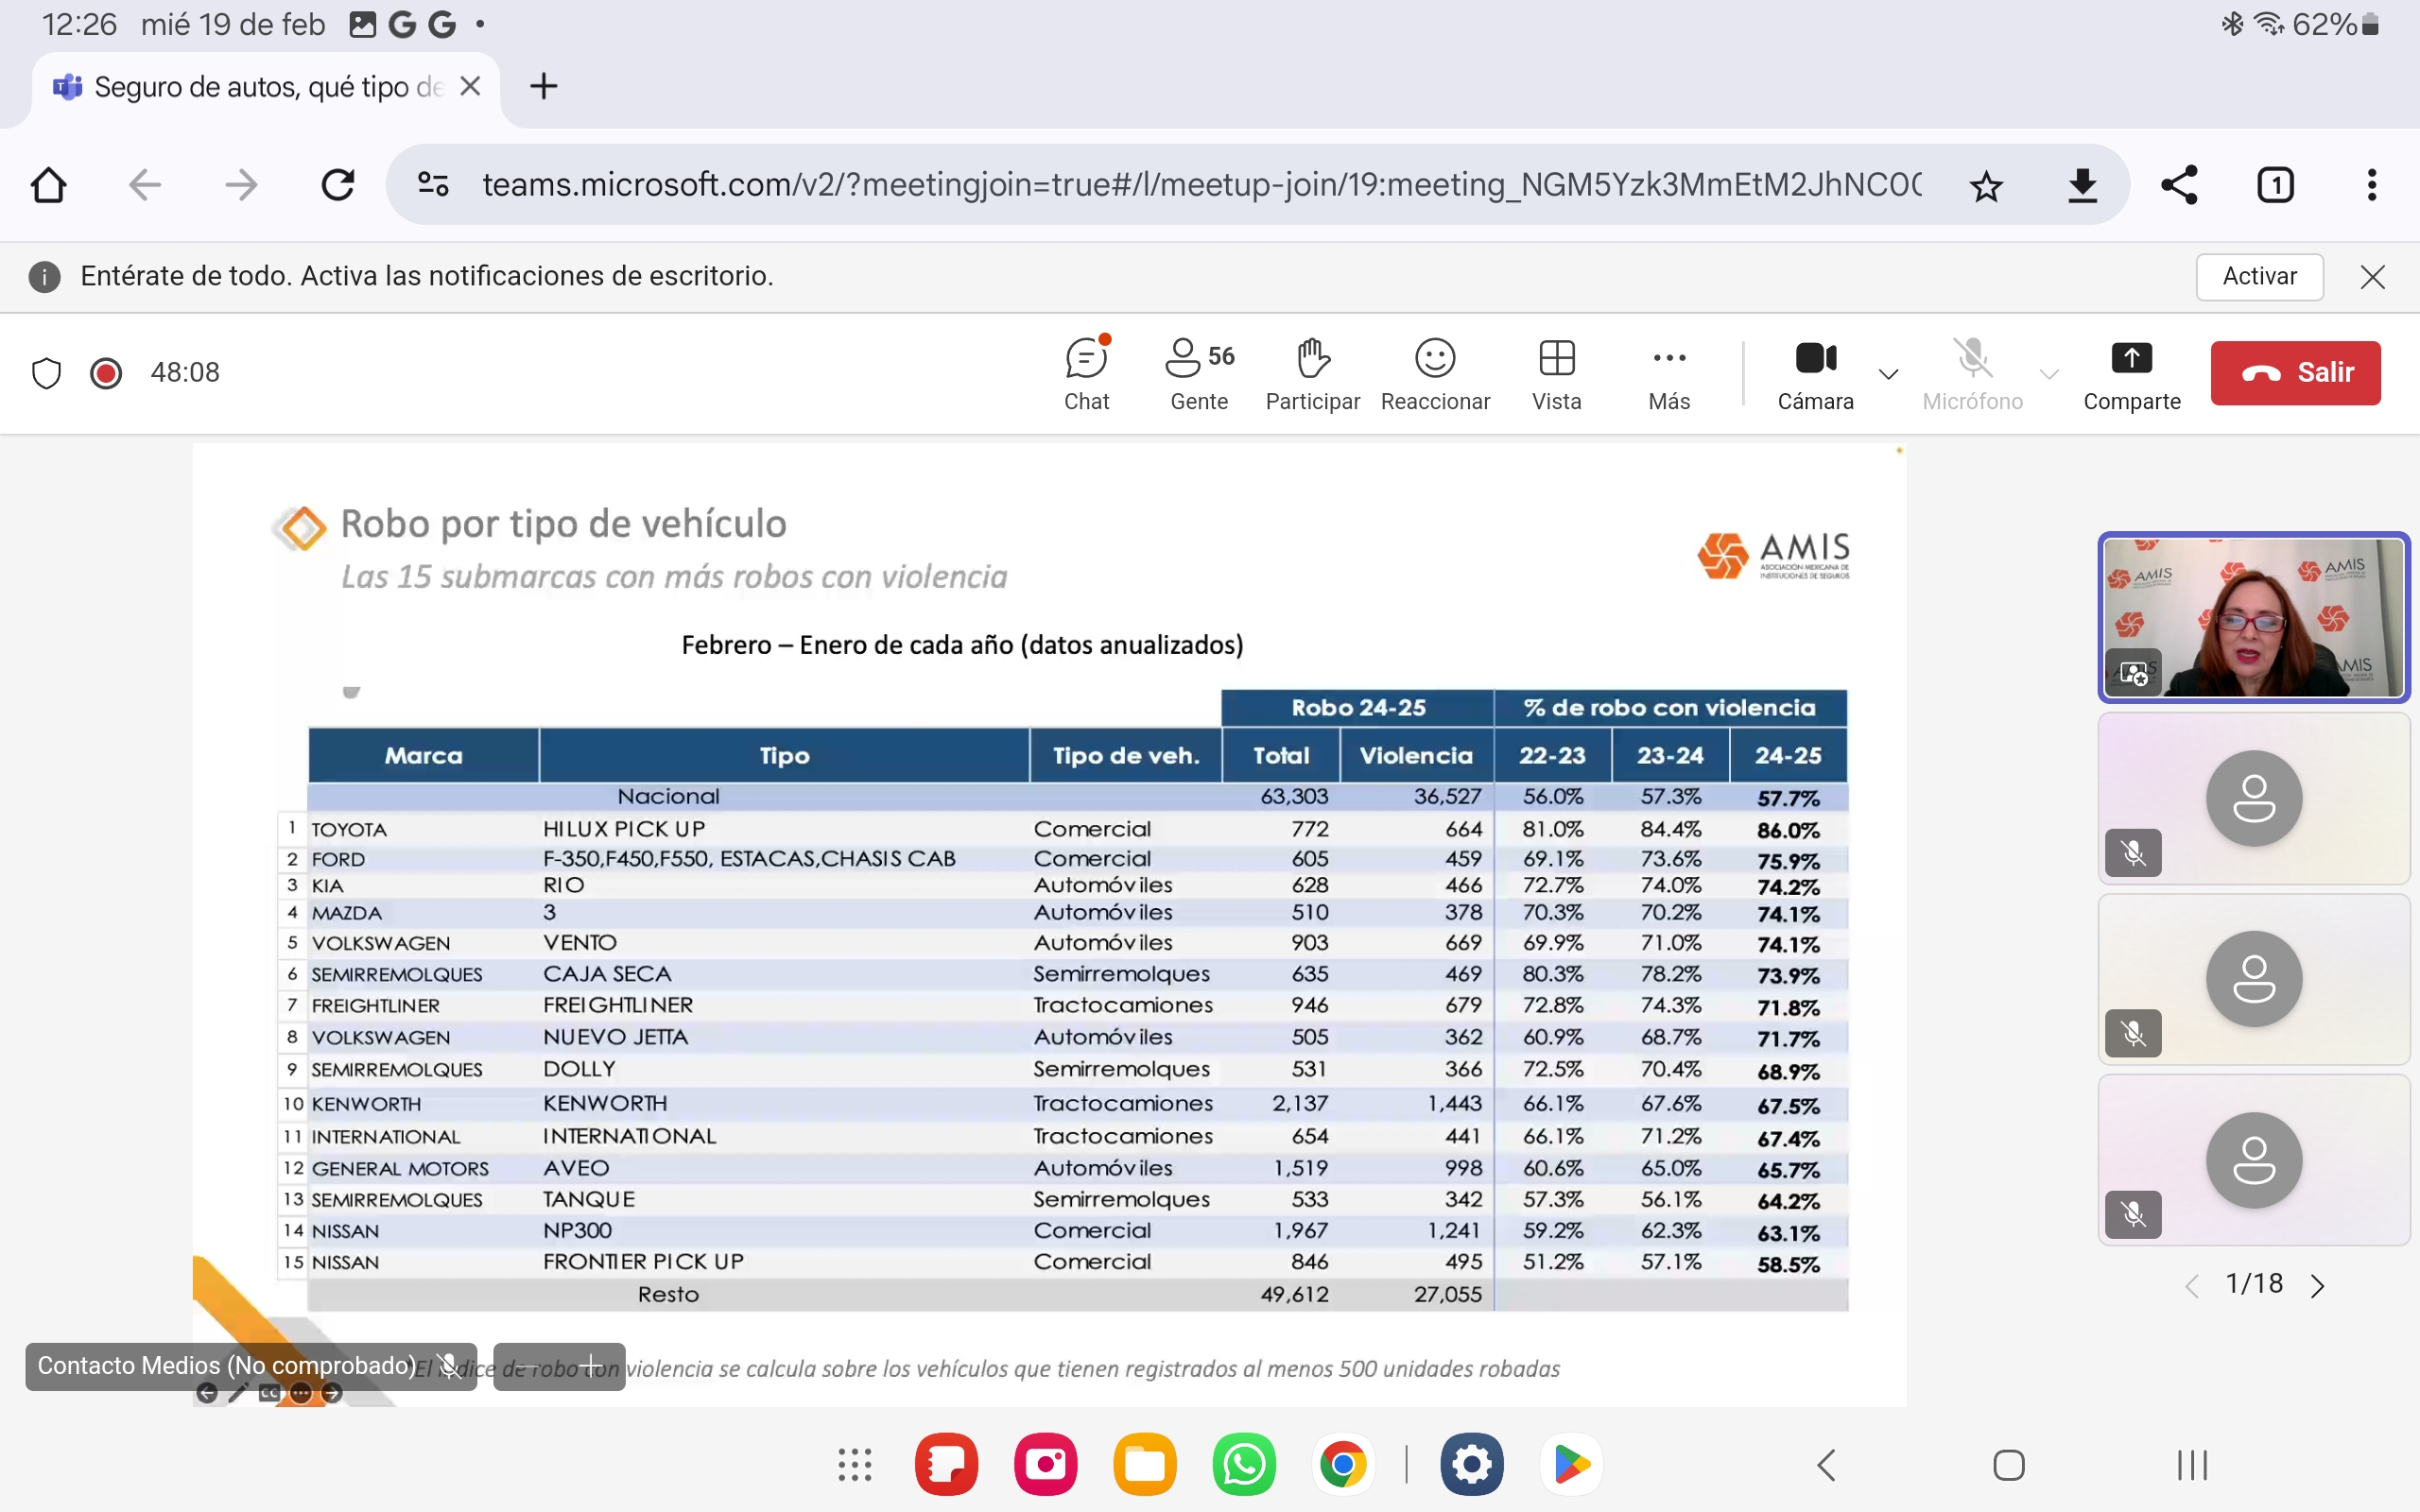
Task: Click the Nacional 57.7% value
Action: click(x=1788, y=798)
